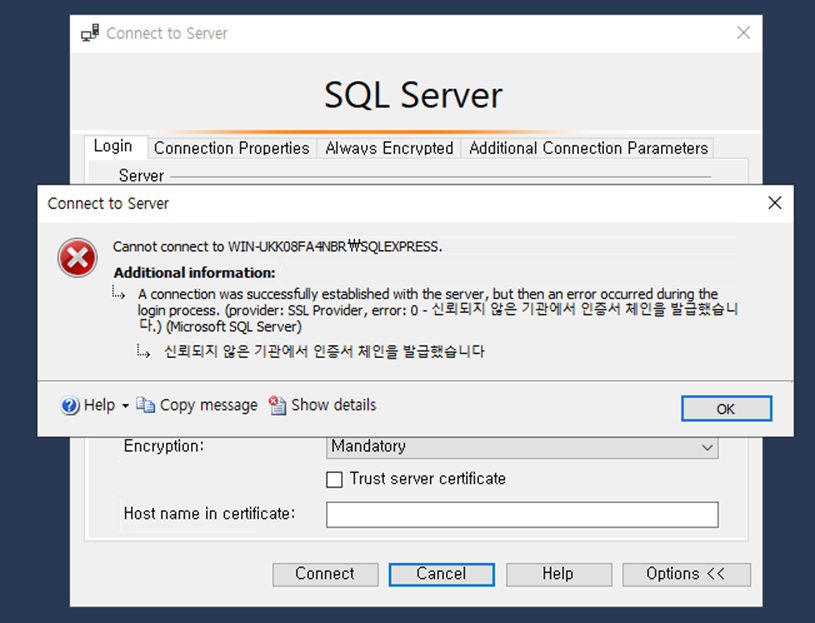
Task: Select the Always Encrypted tab
Action: point(389,148)
